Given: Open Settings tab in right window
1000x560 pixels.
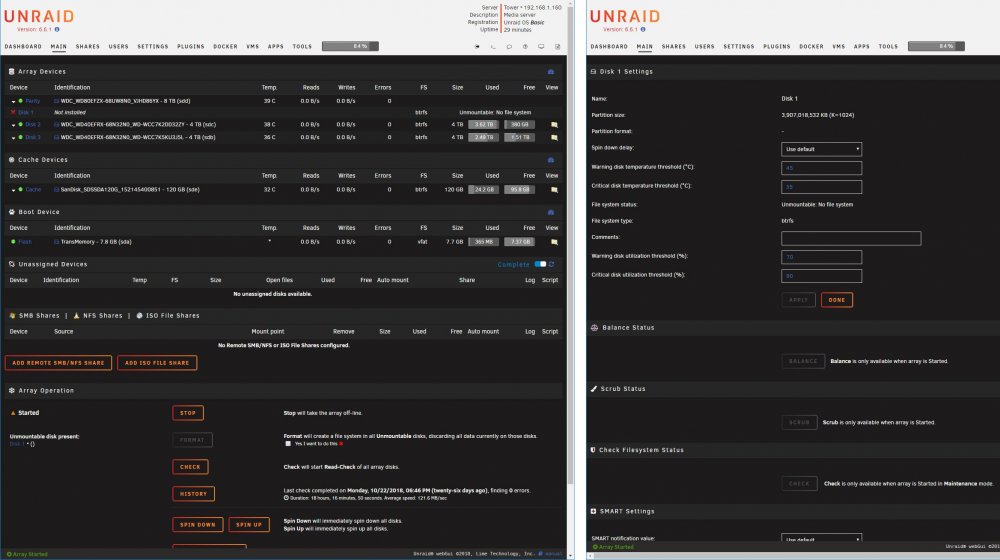Looking at the screenshot, I should click(x=739, y=47).
